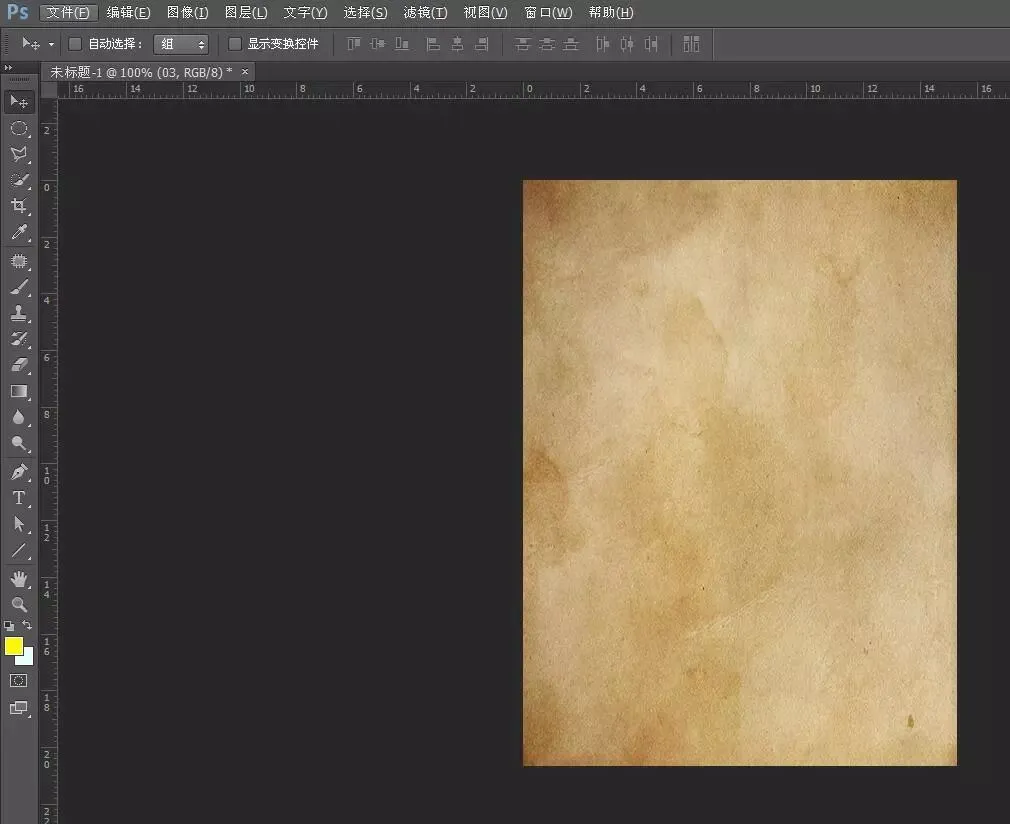
Task: Open the yellow foreground color swatch
Action: pos(14,646)
